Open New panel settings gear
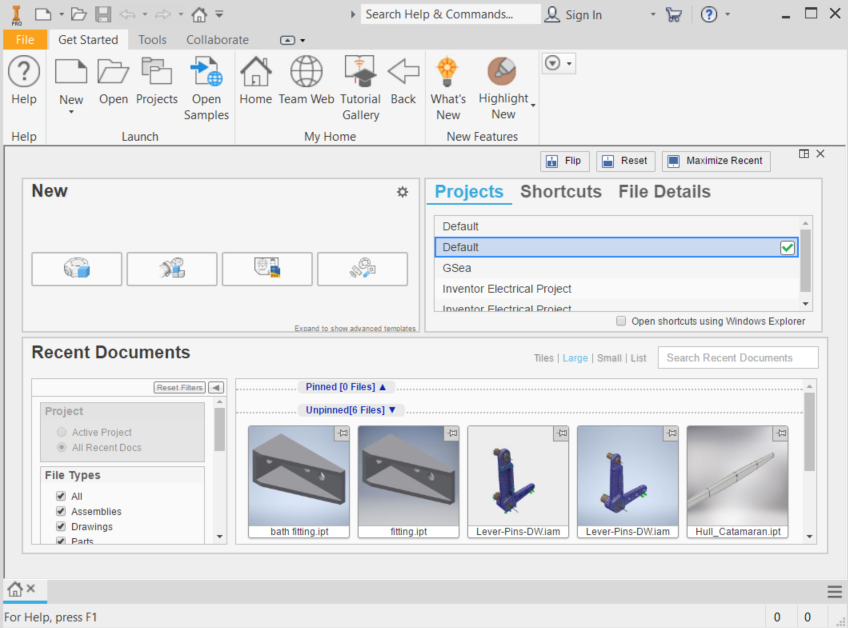Image resolution: width=848 pixels, height=628 pixels. 402,192
